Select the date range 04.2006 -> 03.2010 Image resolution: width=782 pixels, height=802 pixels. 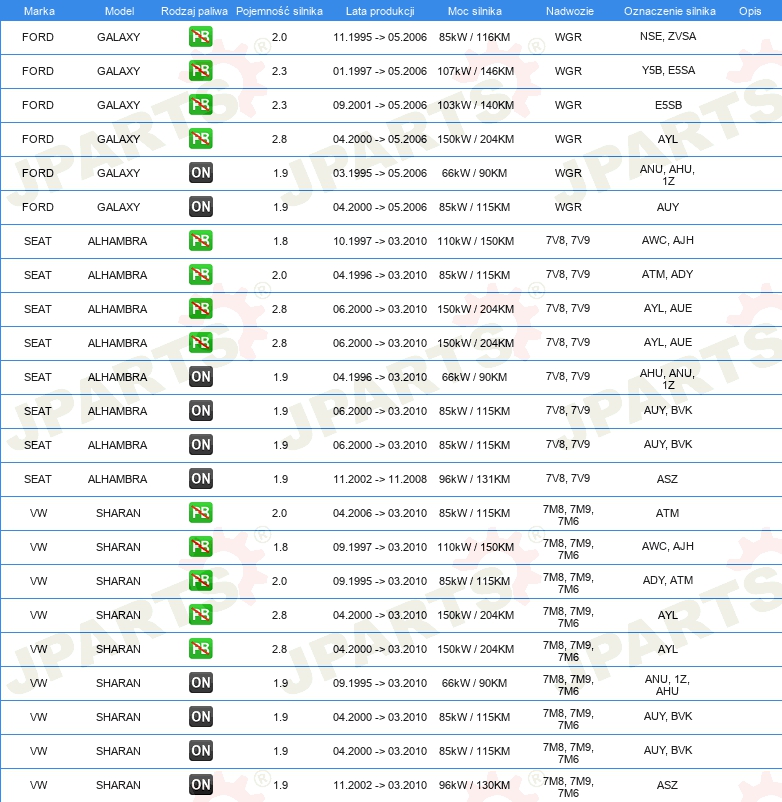point(380,513)
